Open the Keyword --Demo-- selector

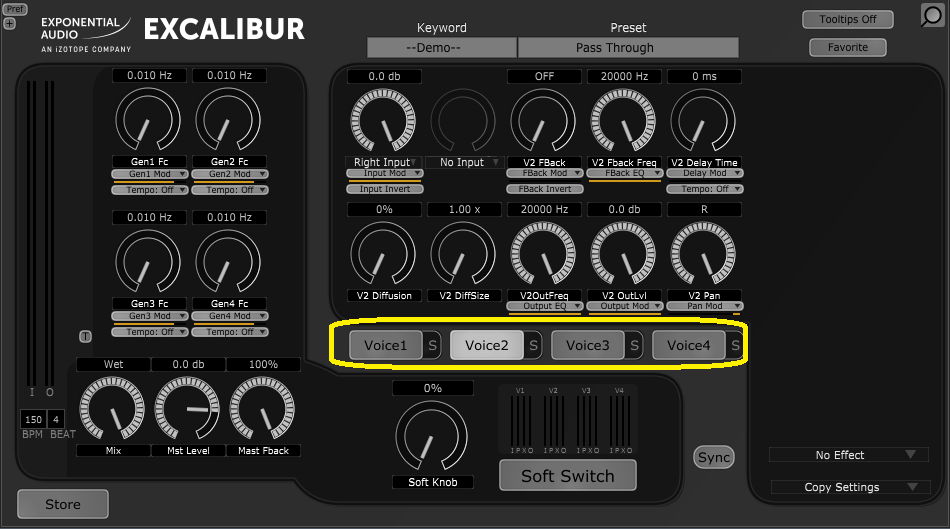pyautogui.click(x=442, y=48)
